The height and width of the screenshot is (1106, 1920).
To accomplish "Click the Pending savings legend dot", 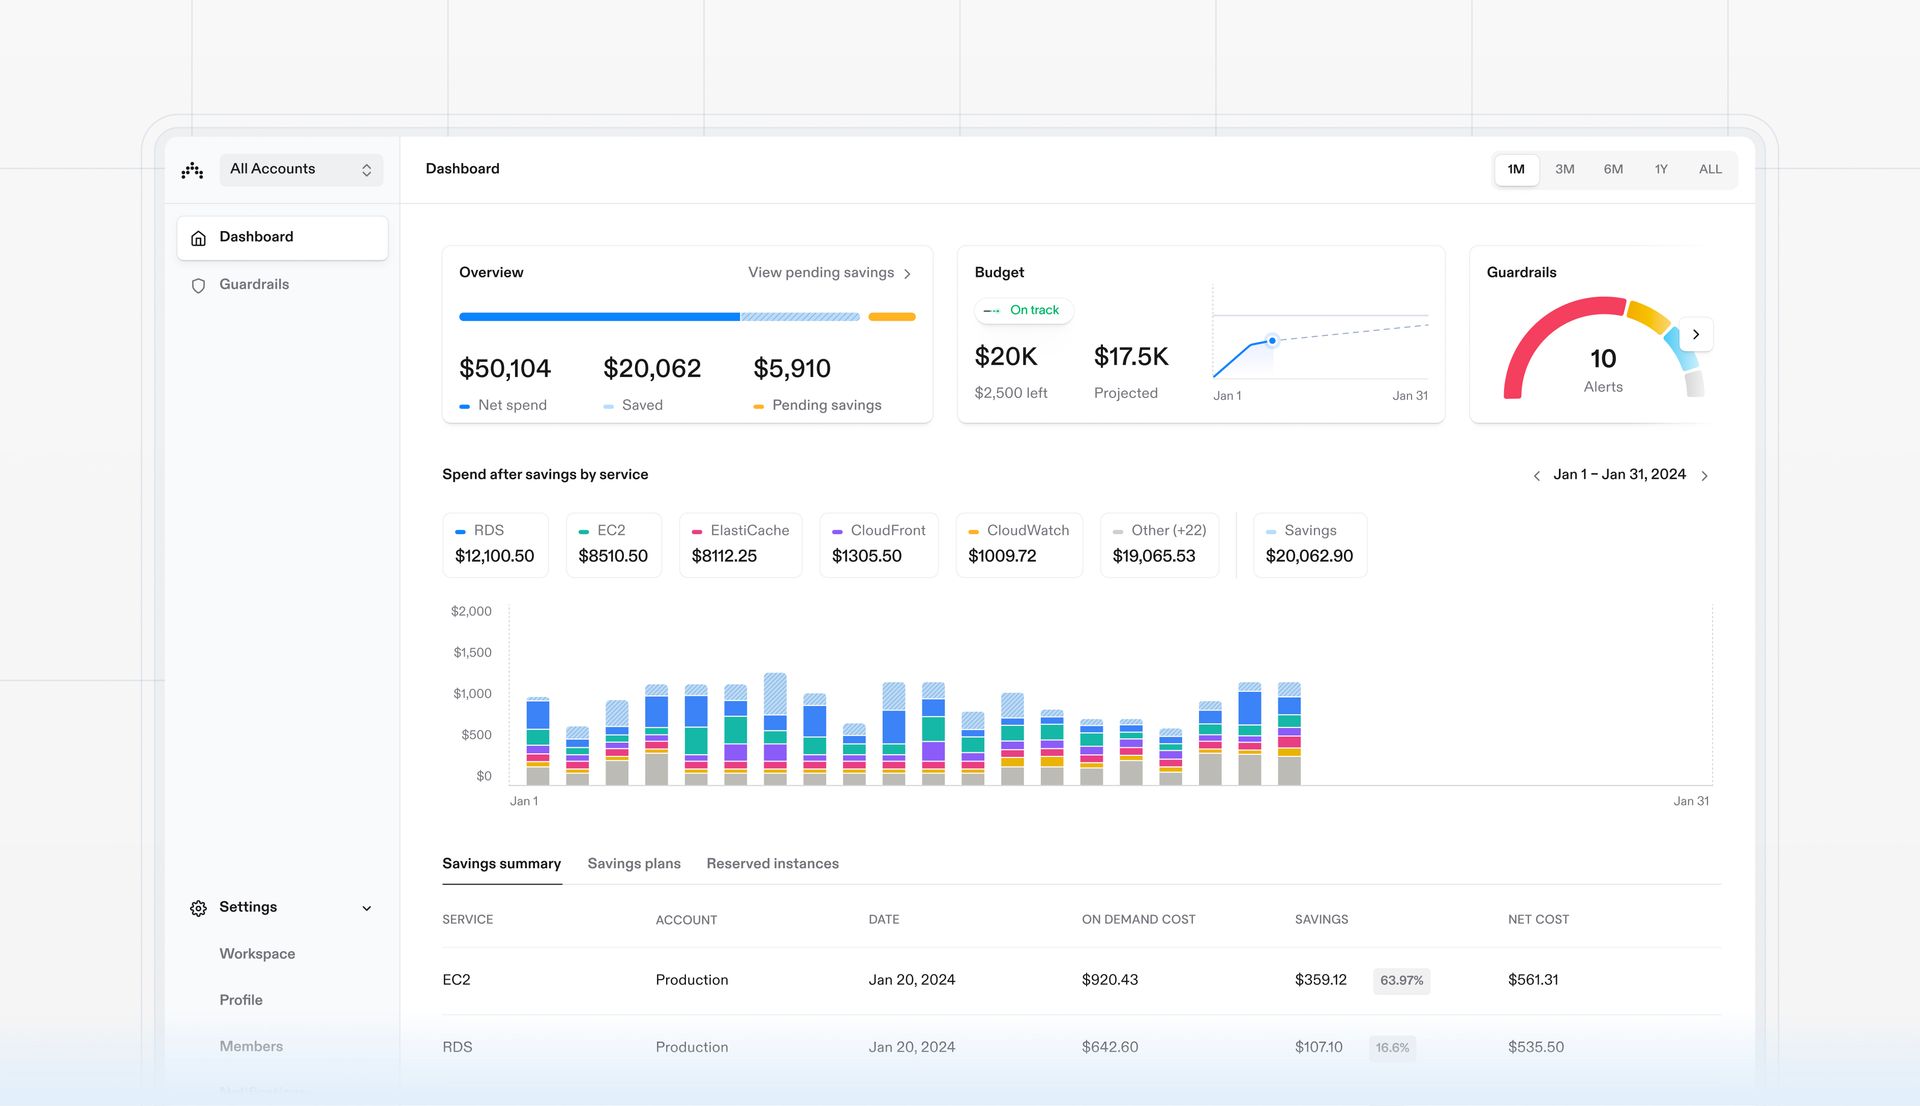I will coord(758,406).
